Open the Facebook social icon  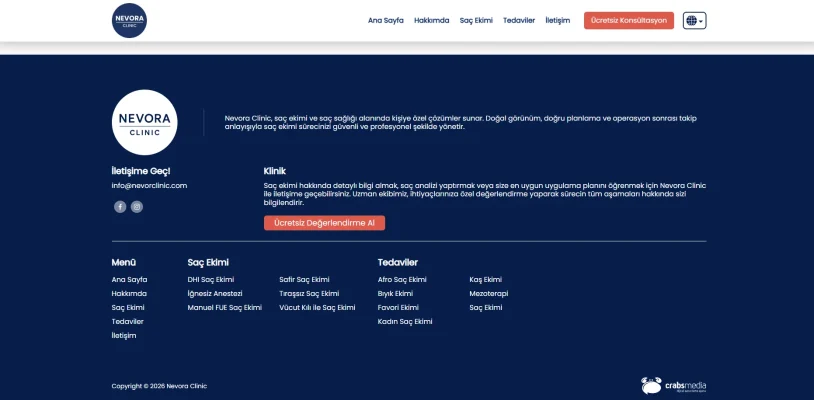point(120,207)
